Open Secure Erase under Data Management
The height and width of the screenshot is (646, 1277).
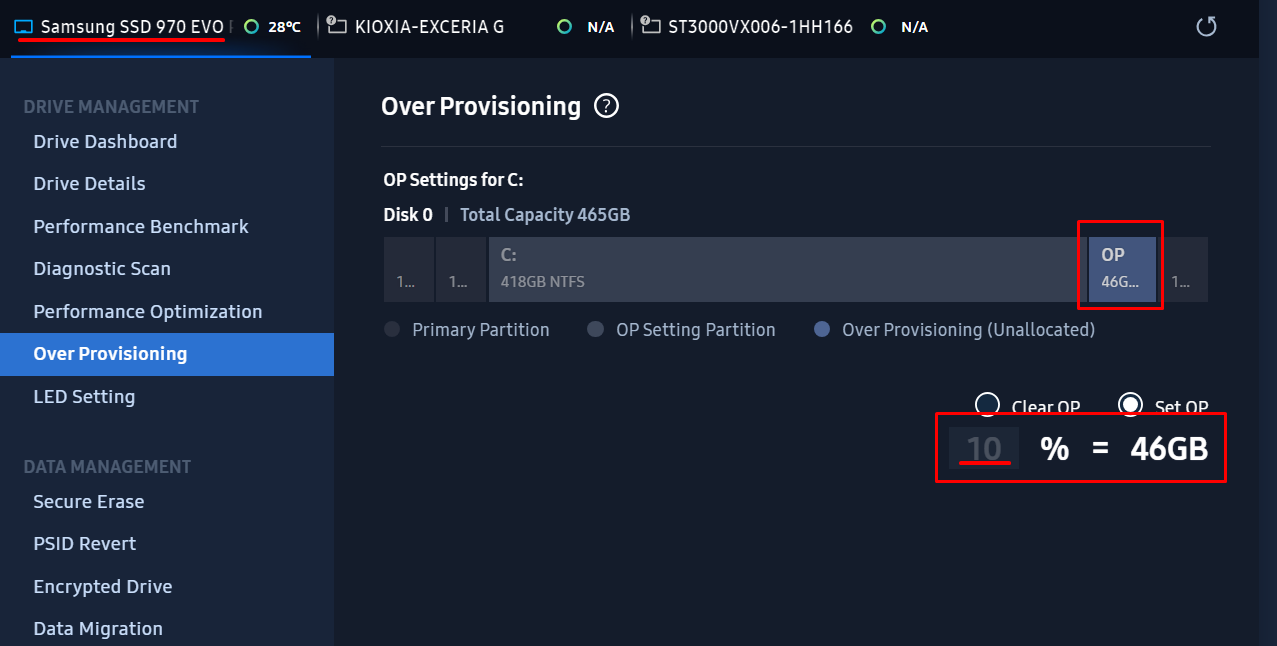point(89,502)
